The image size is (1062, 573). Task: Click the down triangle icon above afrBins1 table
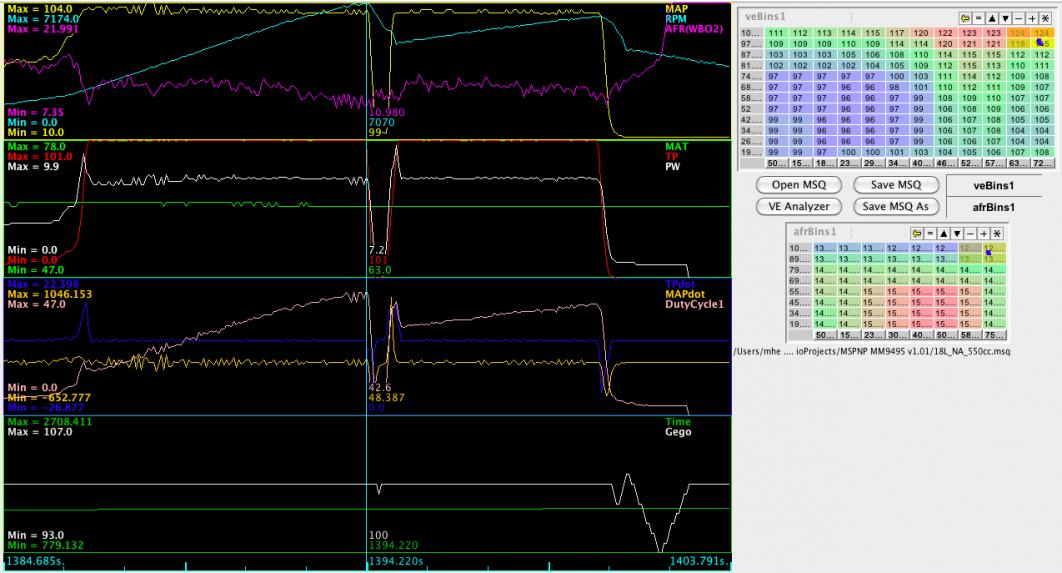959,232
